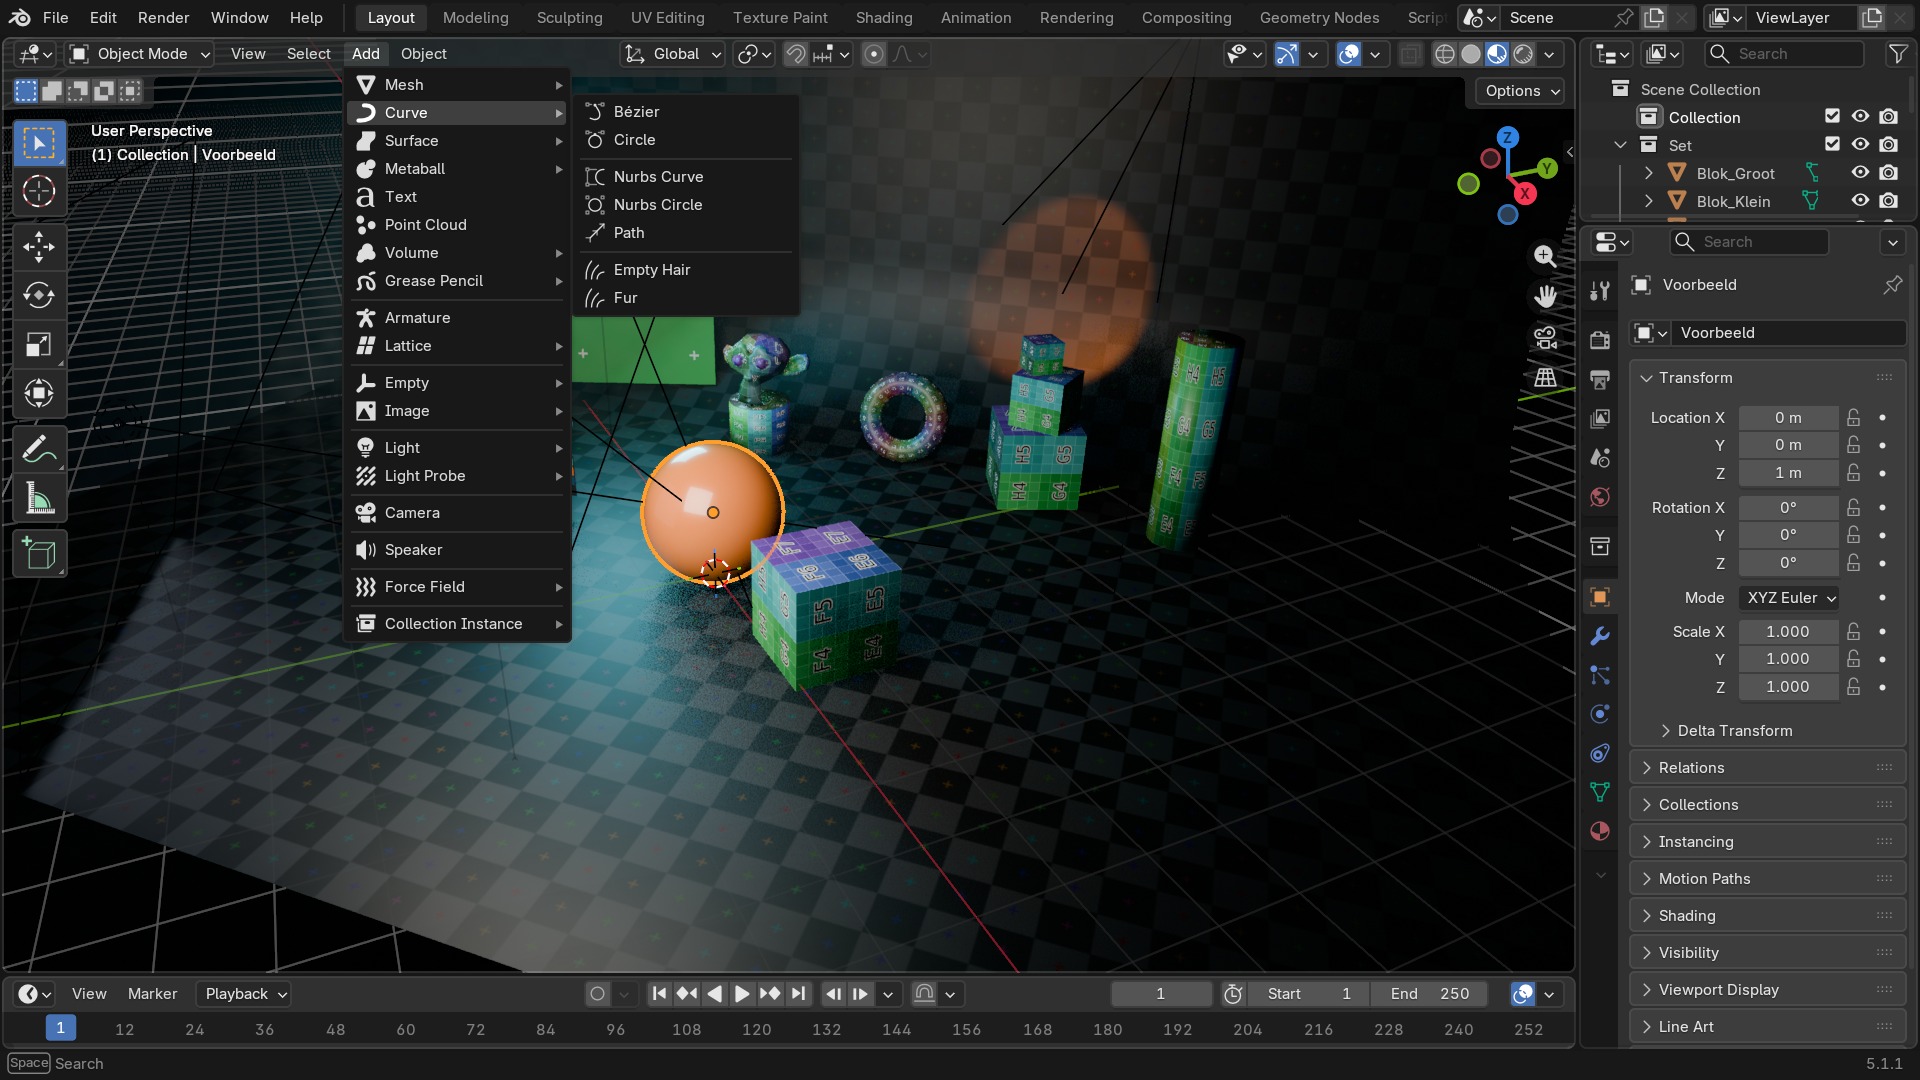Choose Bézier from Curve submenu
This screenshot has height=1080, width=1920.
[686, 112]
